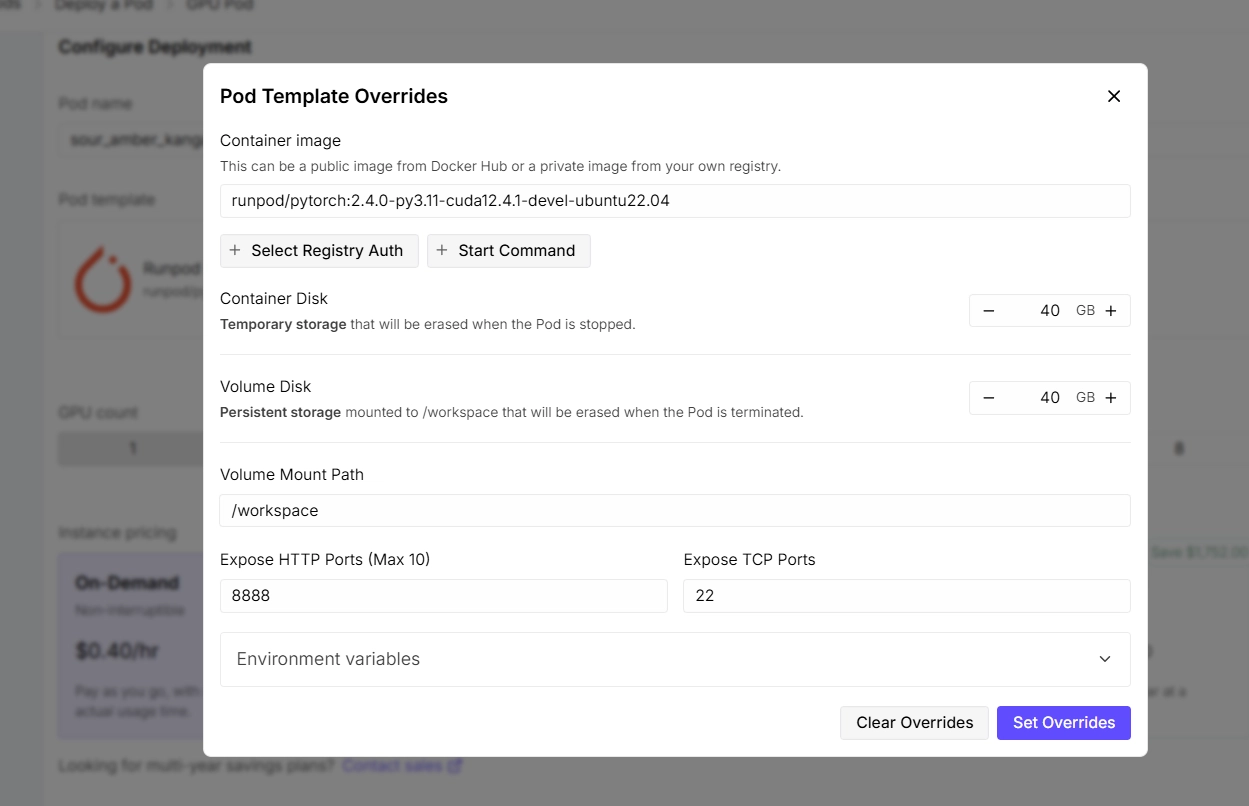Click the Pod Template Overrides title text
This screenshot has height=806, width=1249.
(334, 96)
